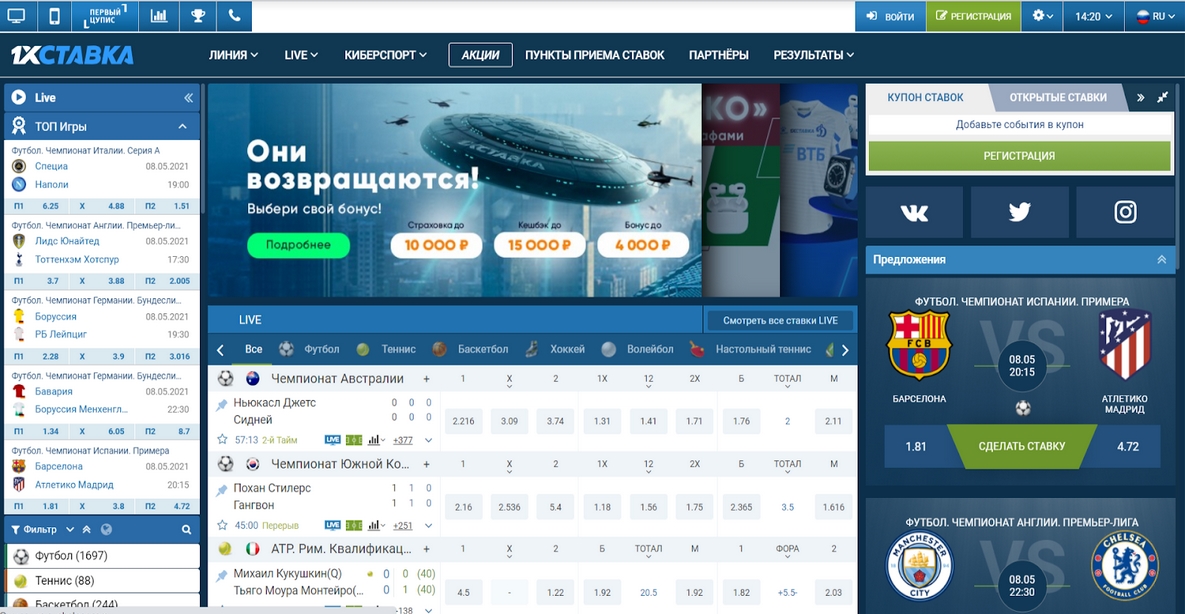Expand the Фильтр dropdown
The width and height of the screenshot is (1185, 614).
pos(44,530)
